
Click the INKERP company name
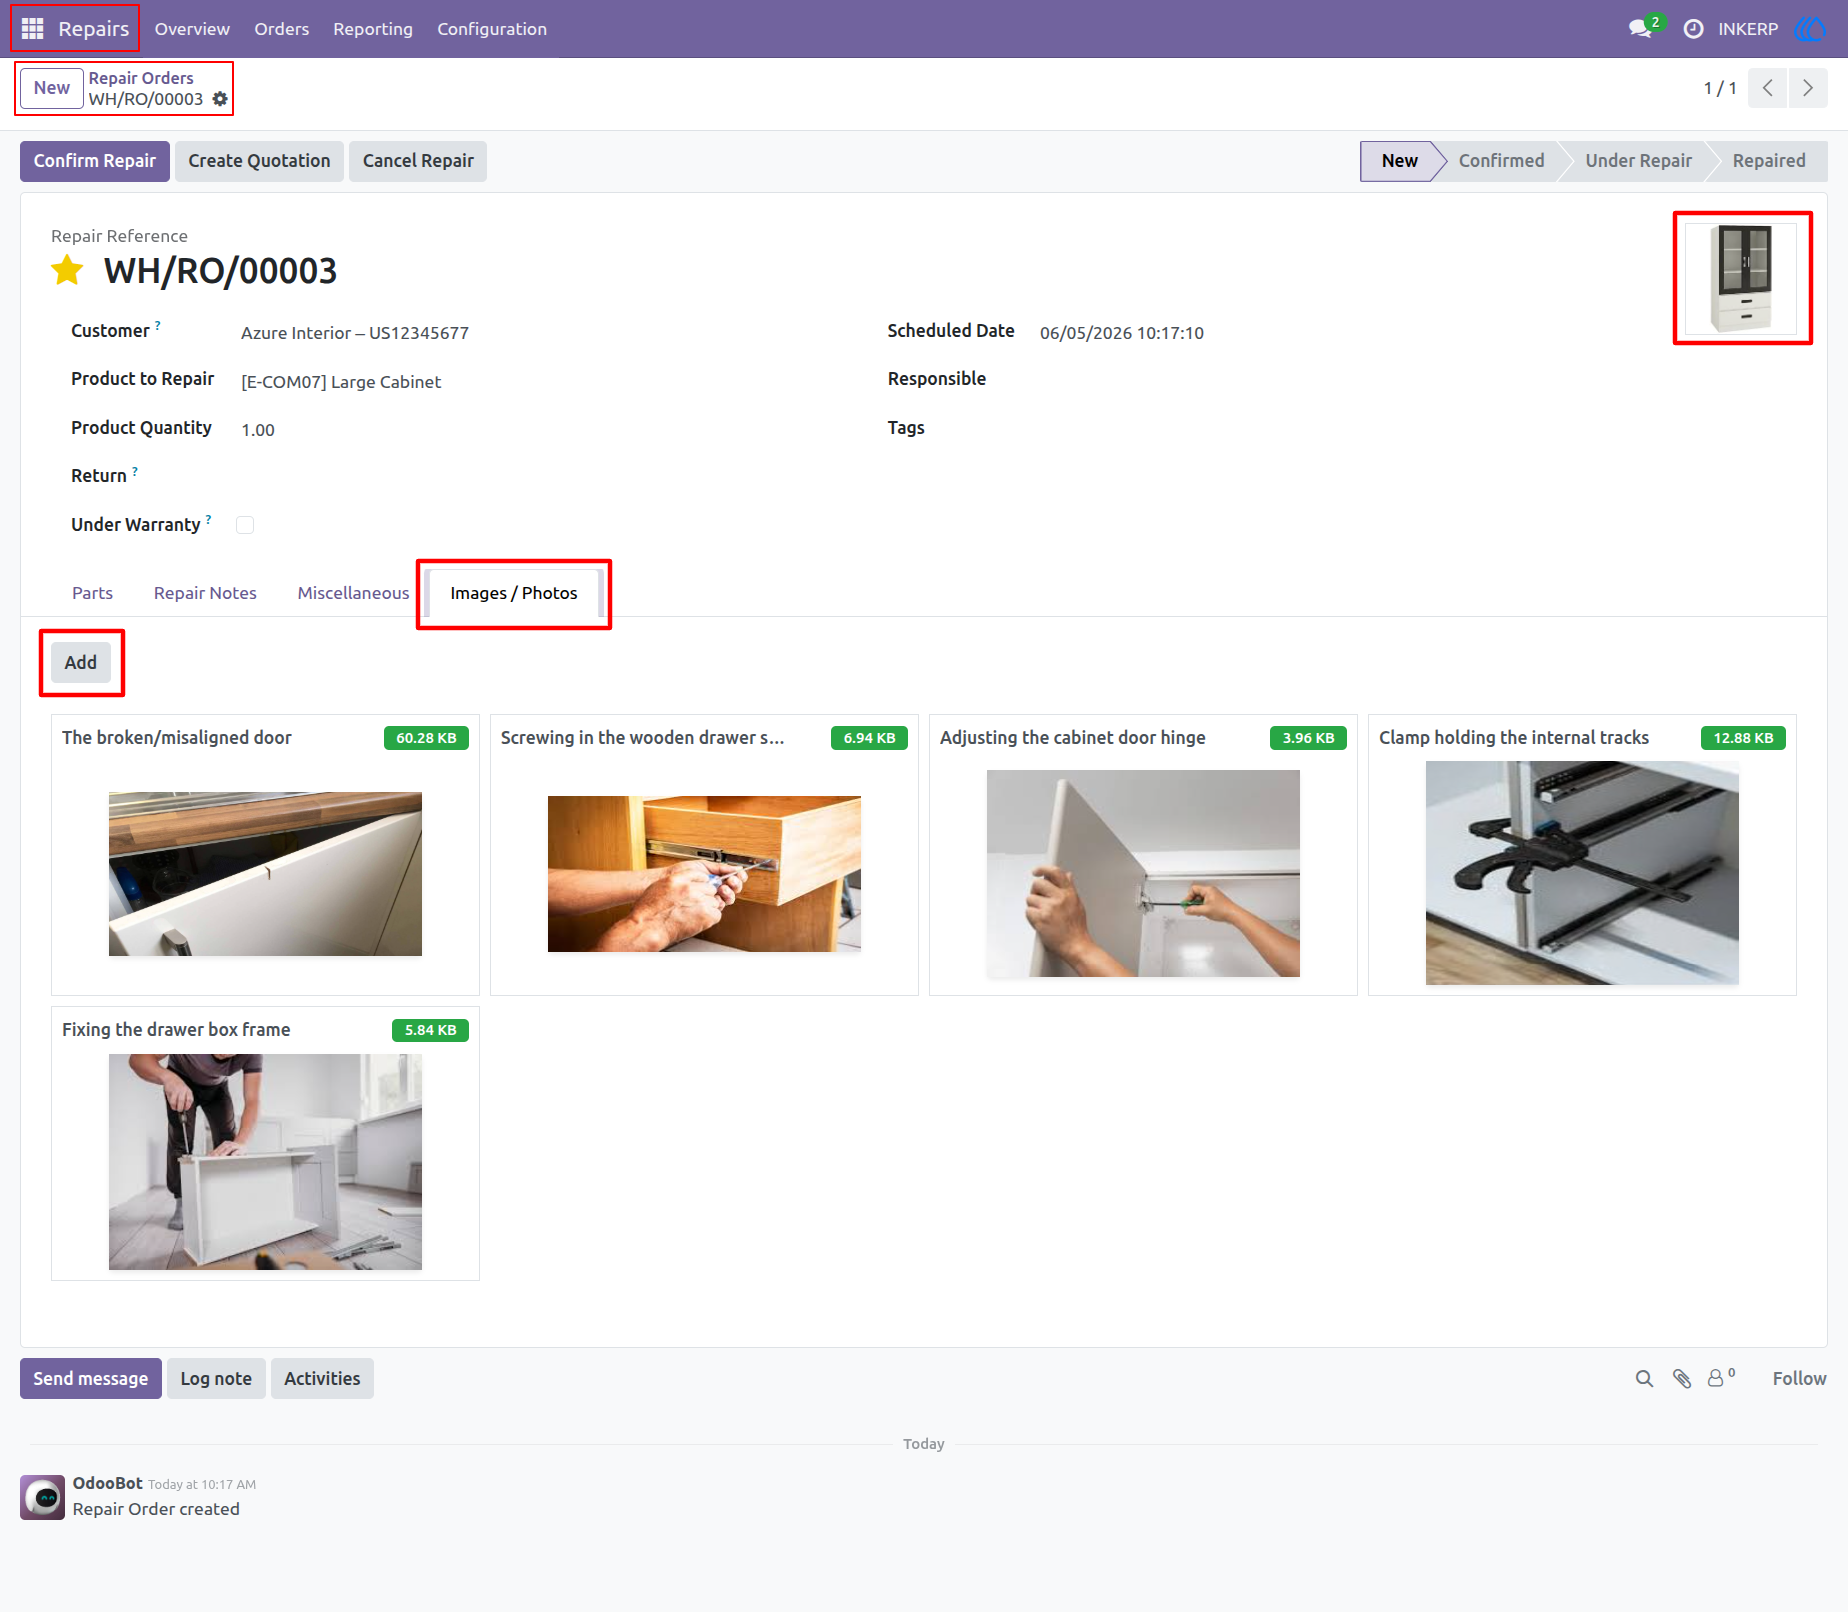click(1748, 29)
